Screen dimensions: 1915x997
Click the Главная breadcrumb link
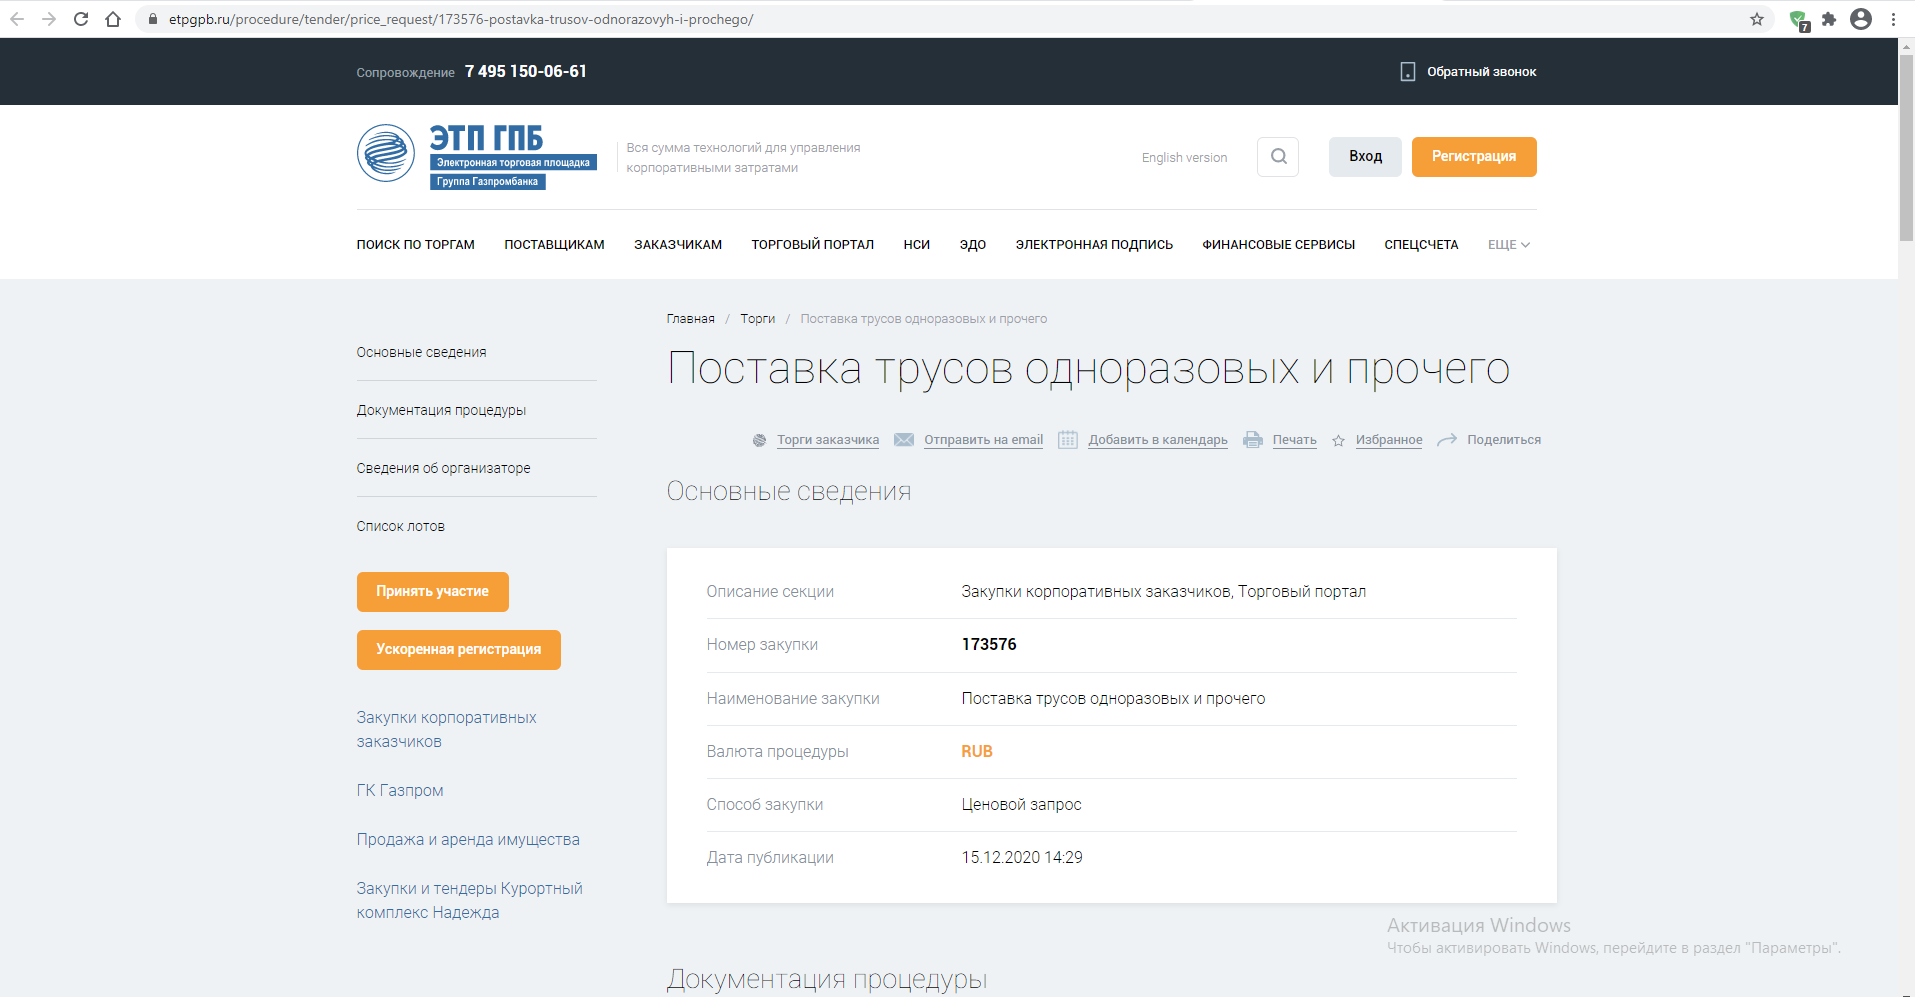tap(691, 319)
